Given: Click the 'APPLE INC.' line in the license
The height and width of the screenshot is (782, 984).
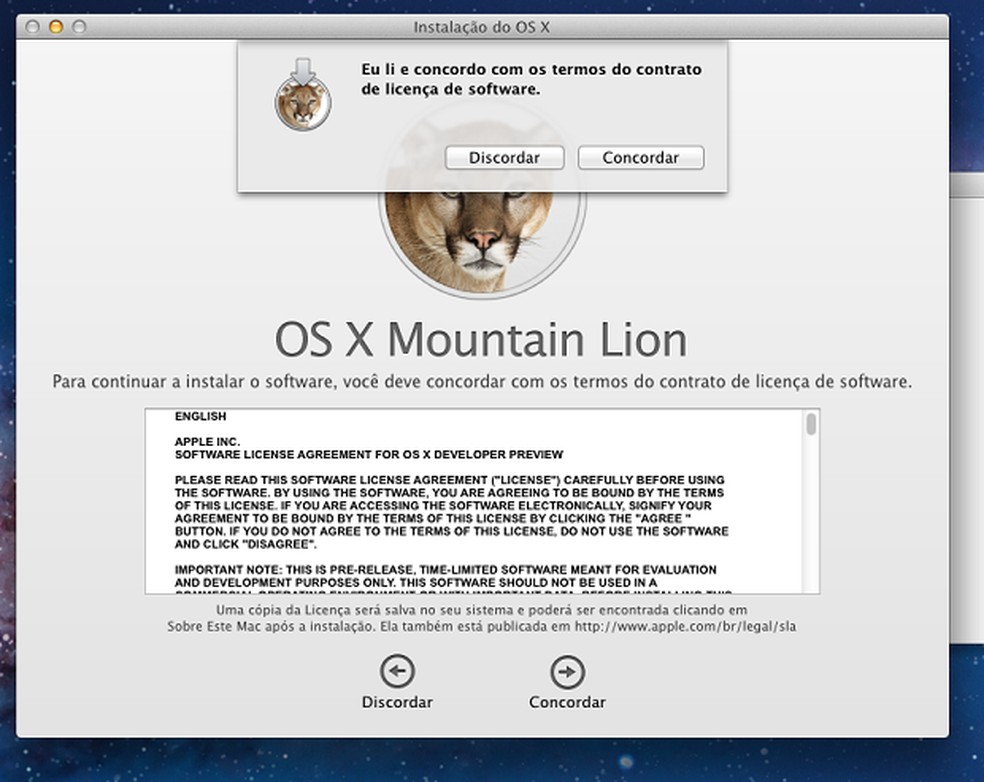Looking at the screenshot, I should coord(207,442).
